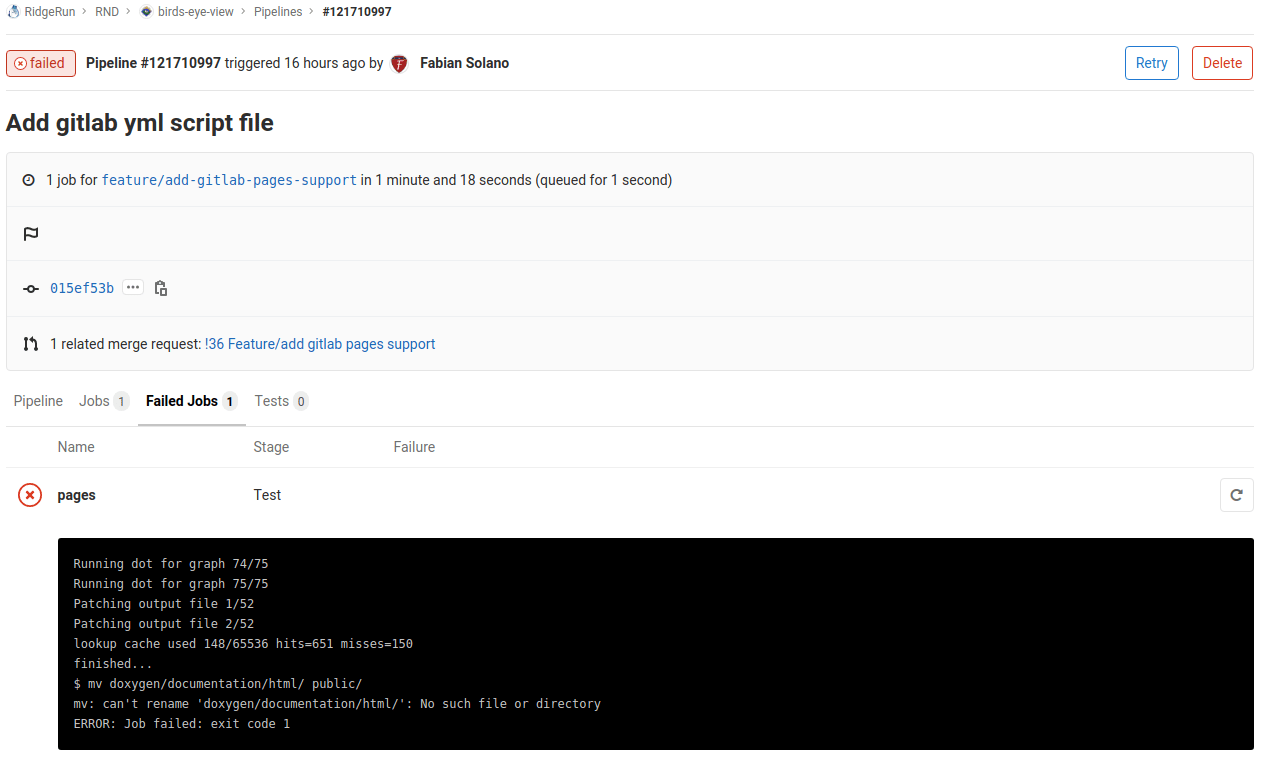Select the Failed Jobs tab
This screenshot has width=1276, height=762.
click(181, 401)
